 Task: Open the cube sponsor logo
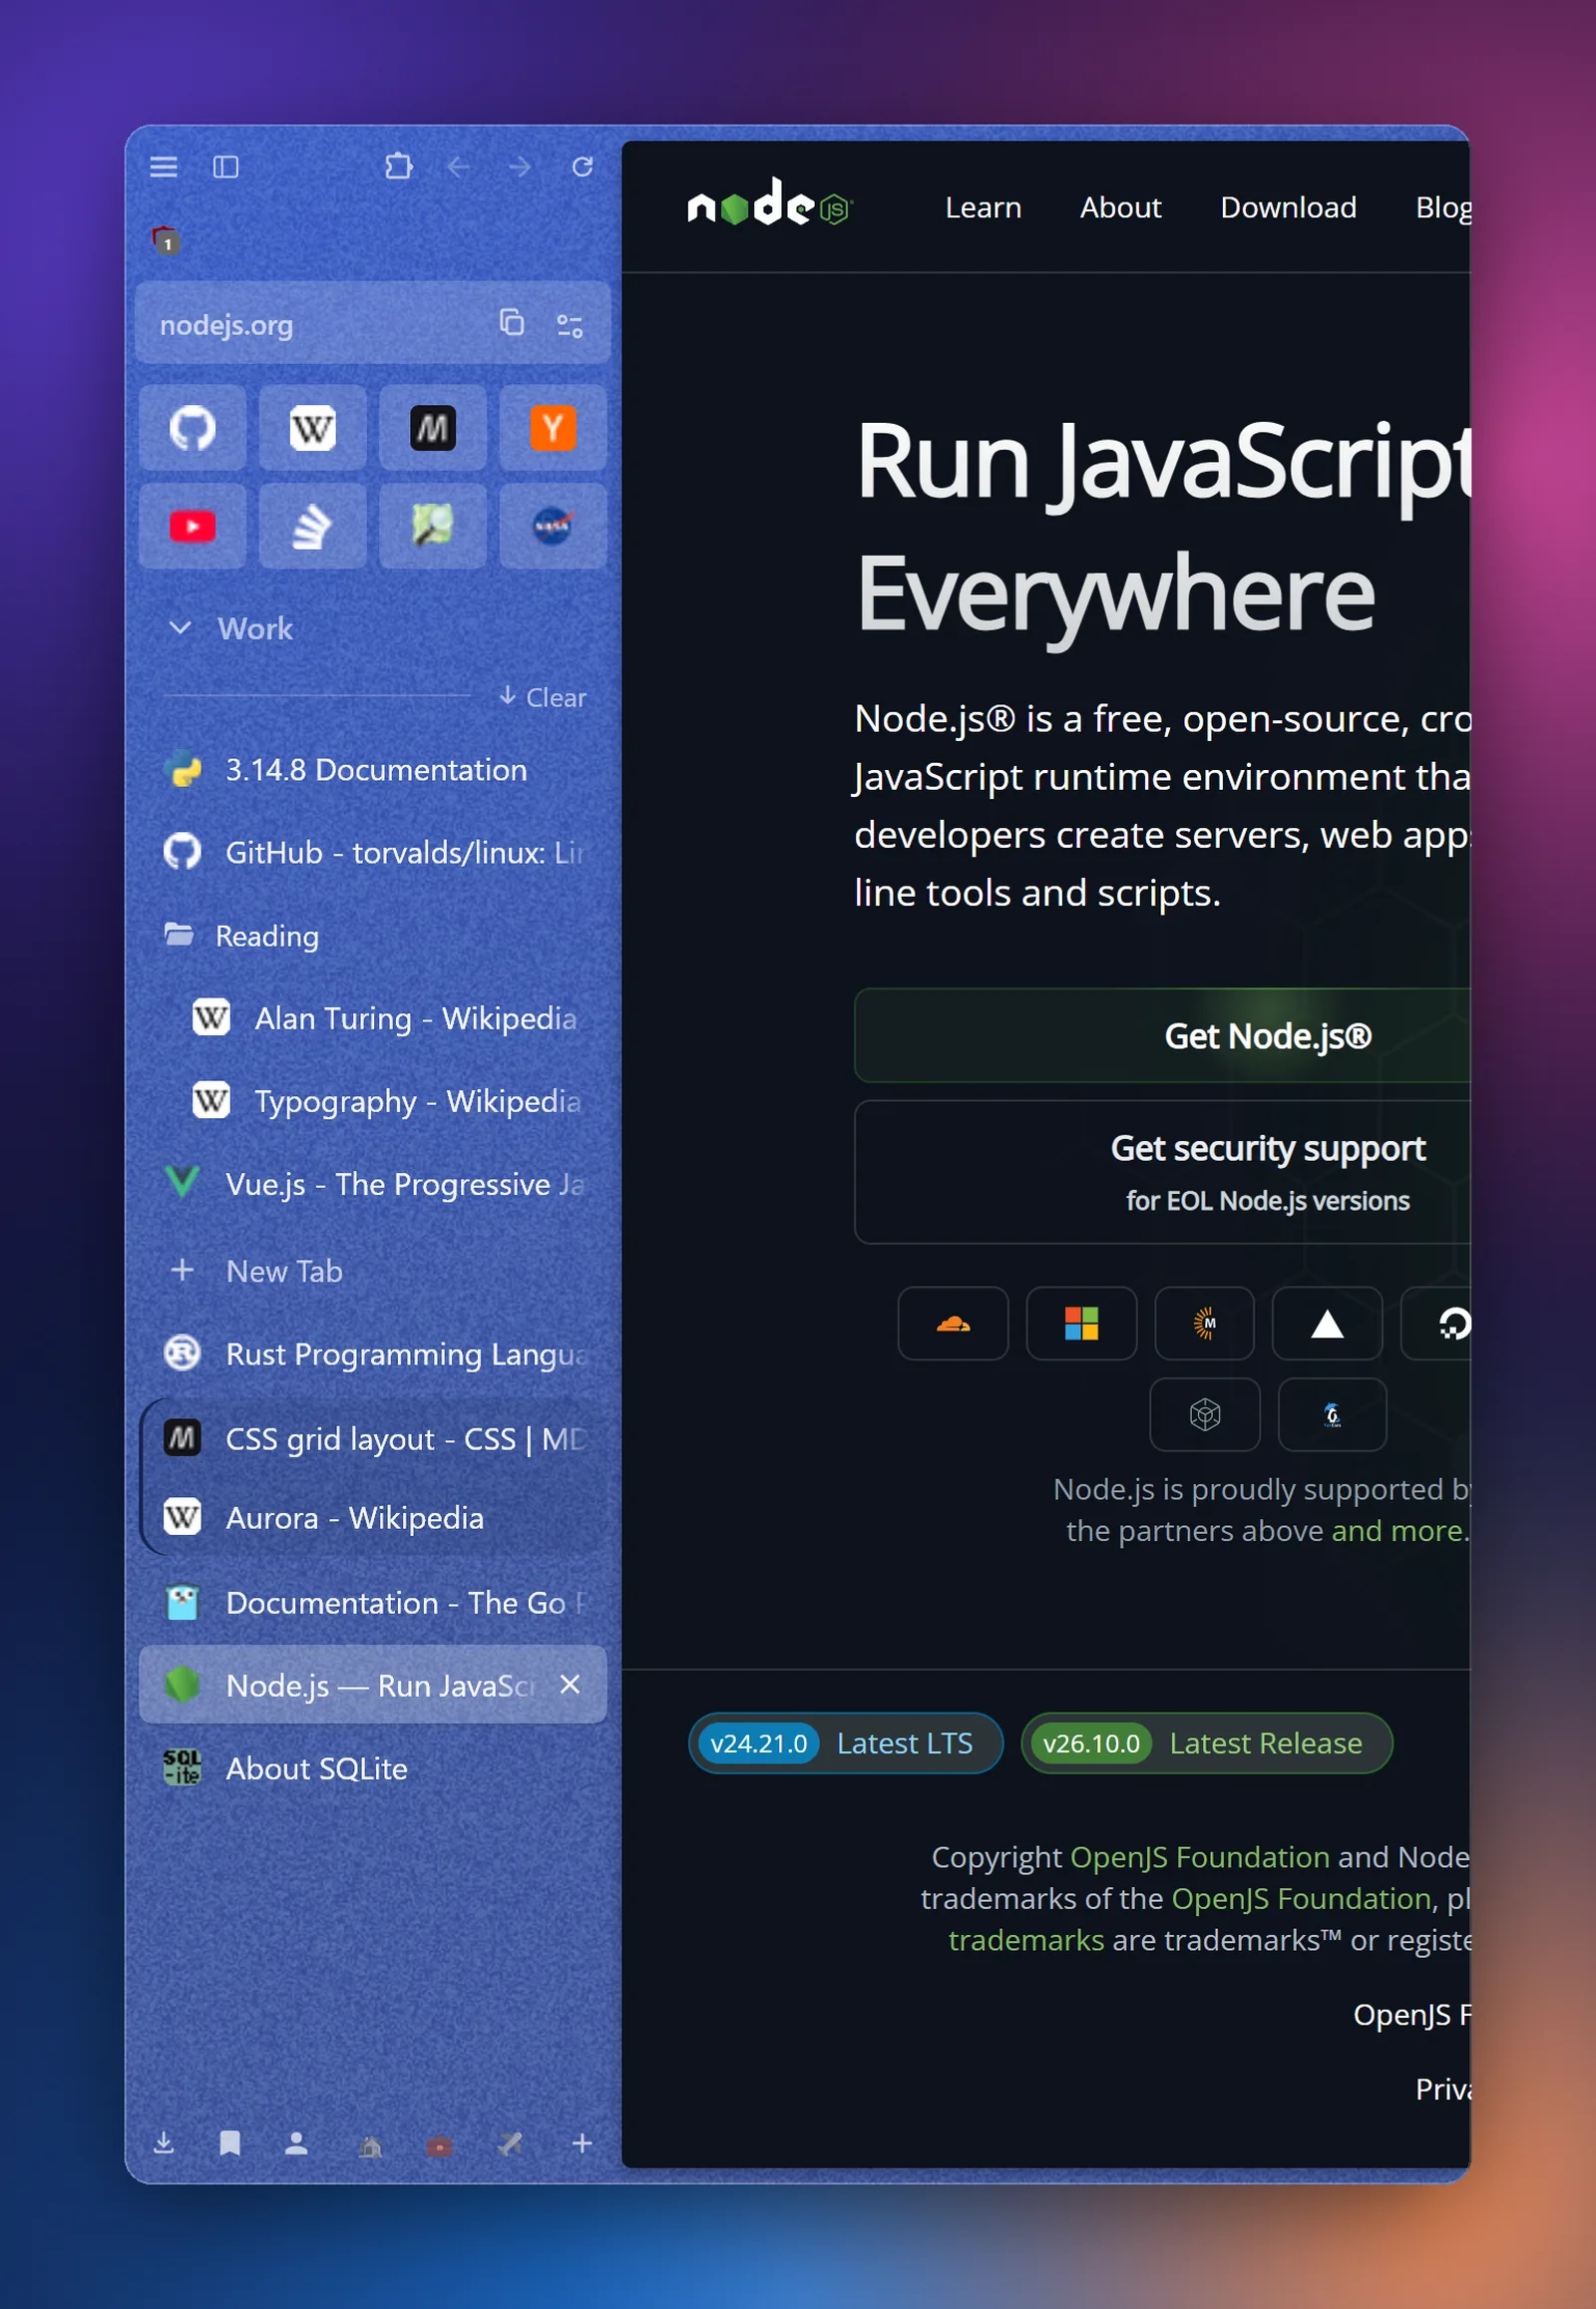coord(1205,1414)
